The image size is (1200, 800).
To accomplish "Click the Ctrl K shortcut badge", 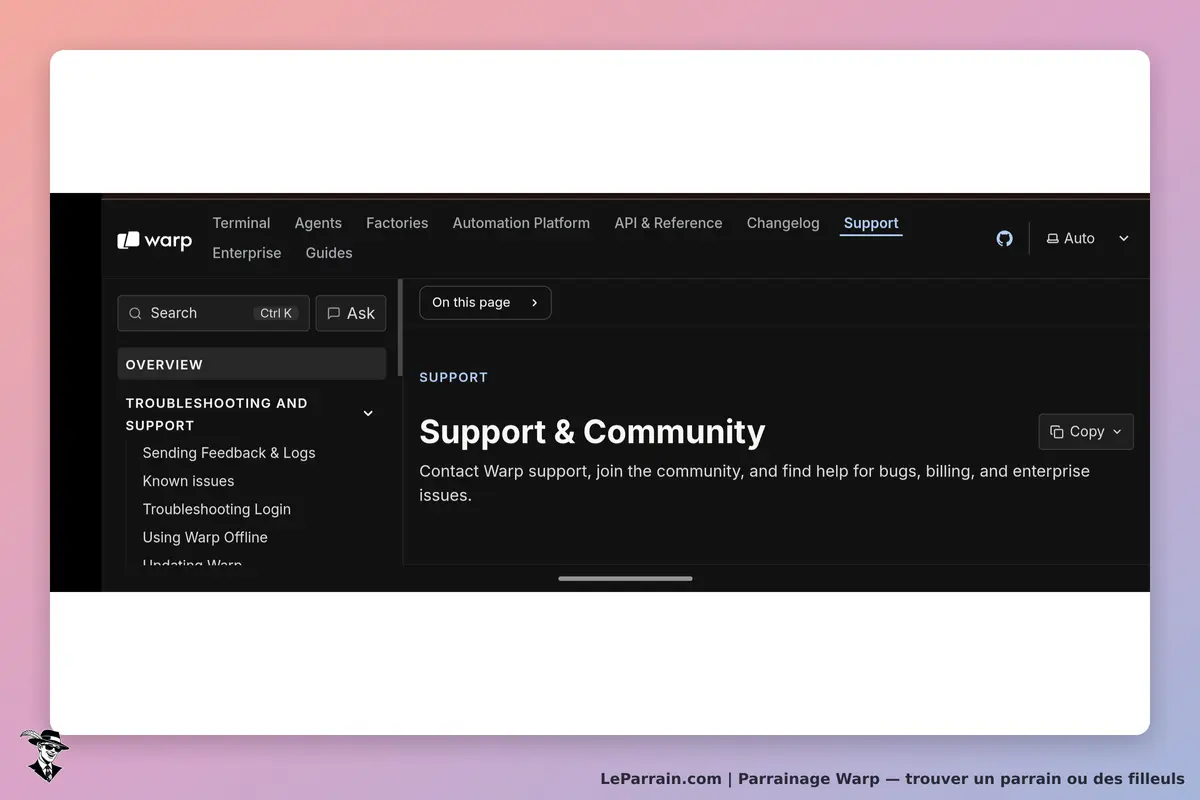I will (x=276, y=313).
